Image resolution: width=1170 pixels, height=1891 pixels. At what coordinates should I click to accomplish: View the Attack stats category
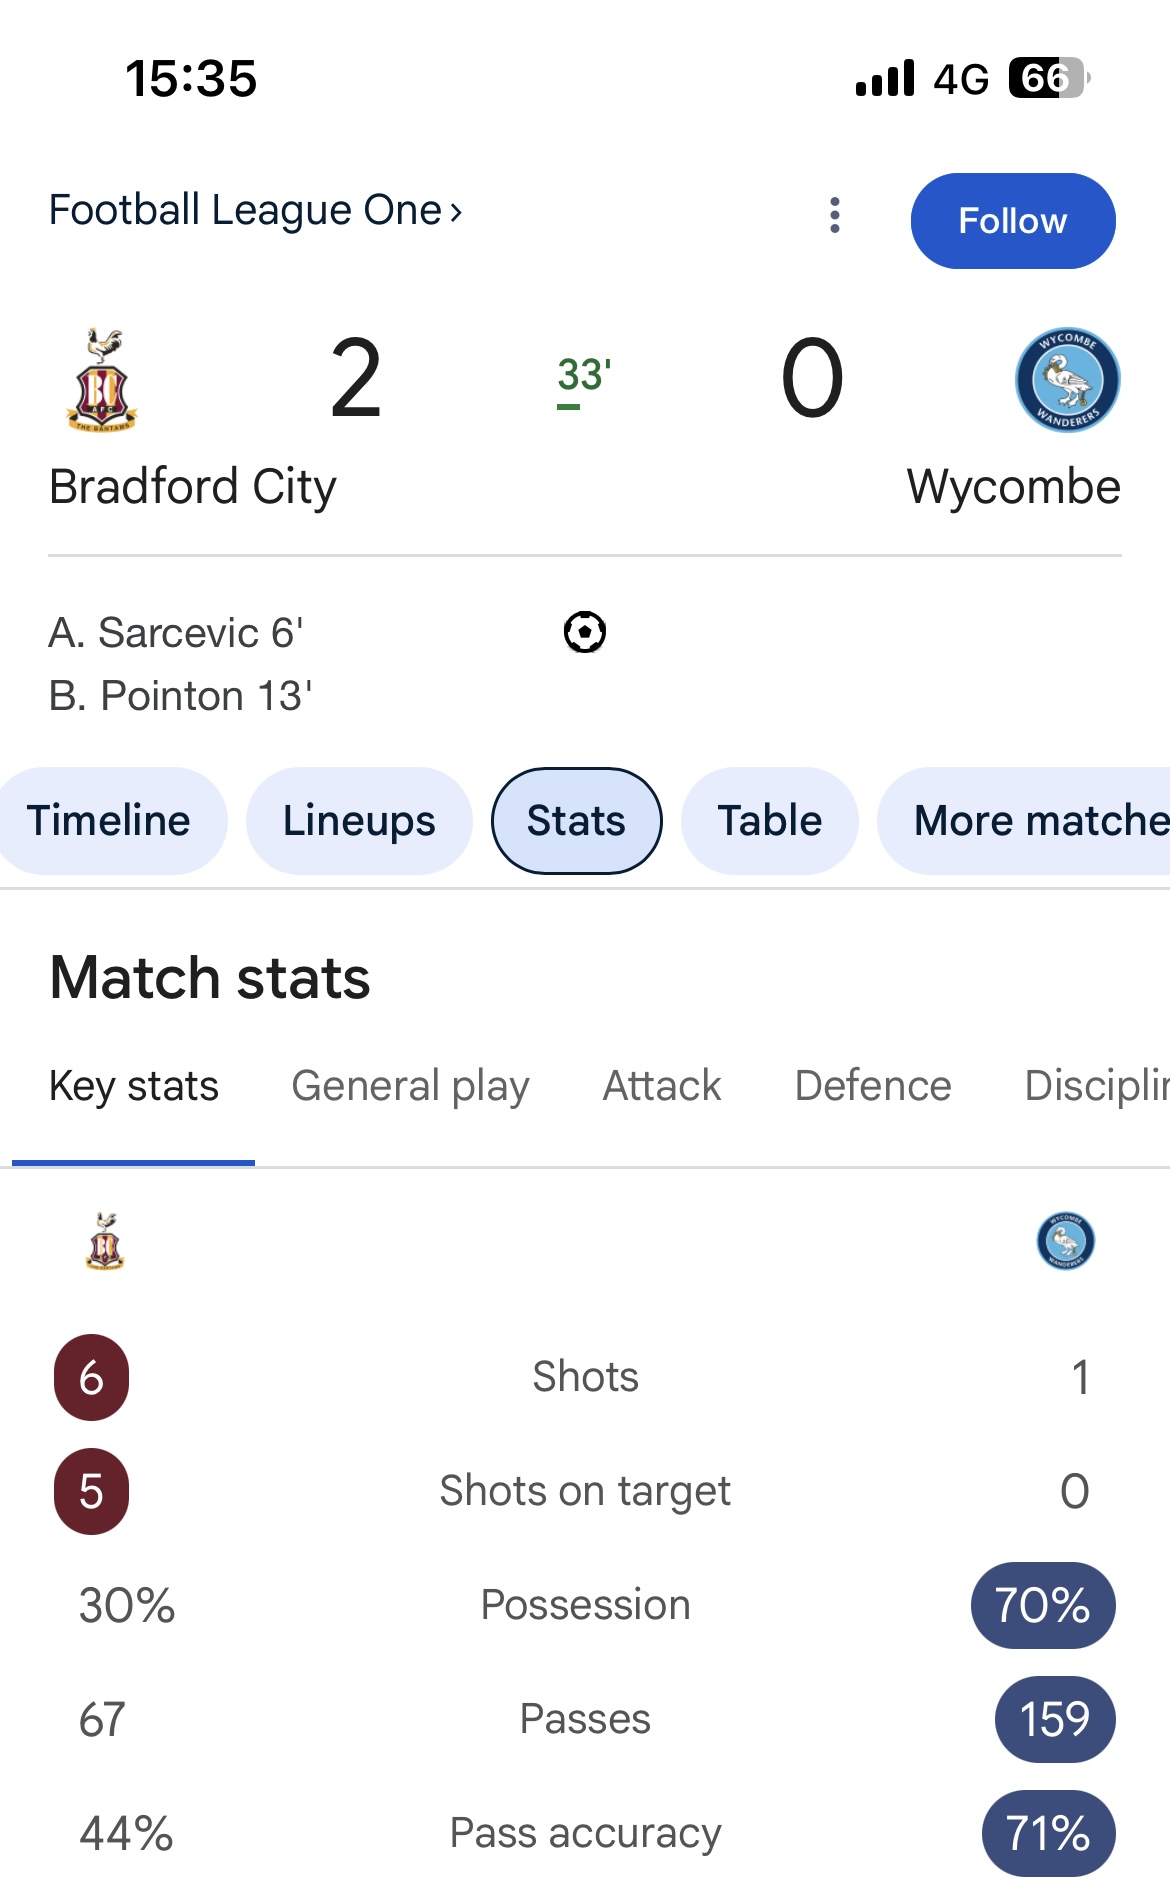coord(662,1086)
